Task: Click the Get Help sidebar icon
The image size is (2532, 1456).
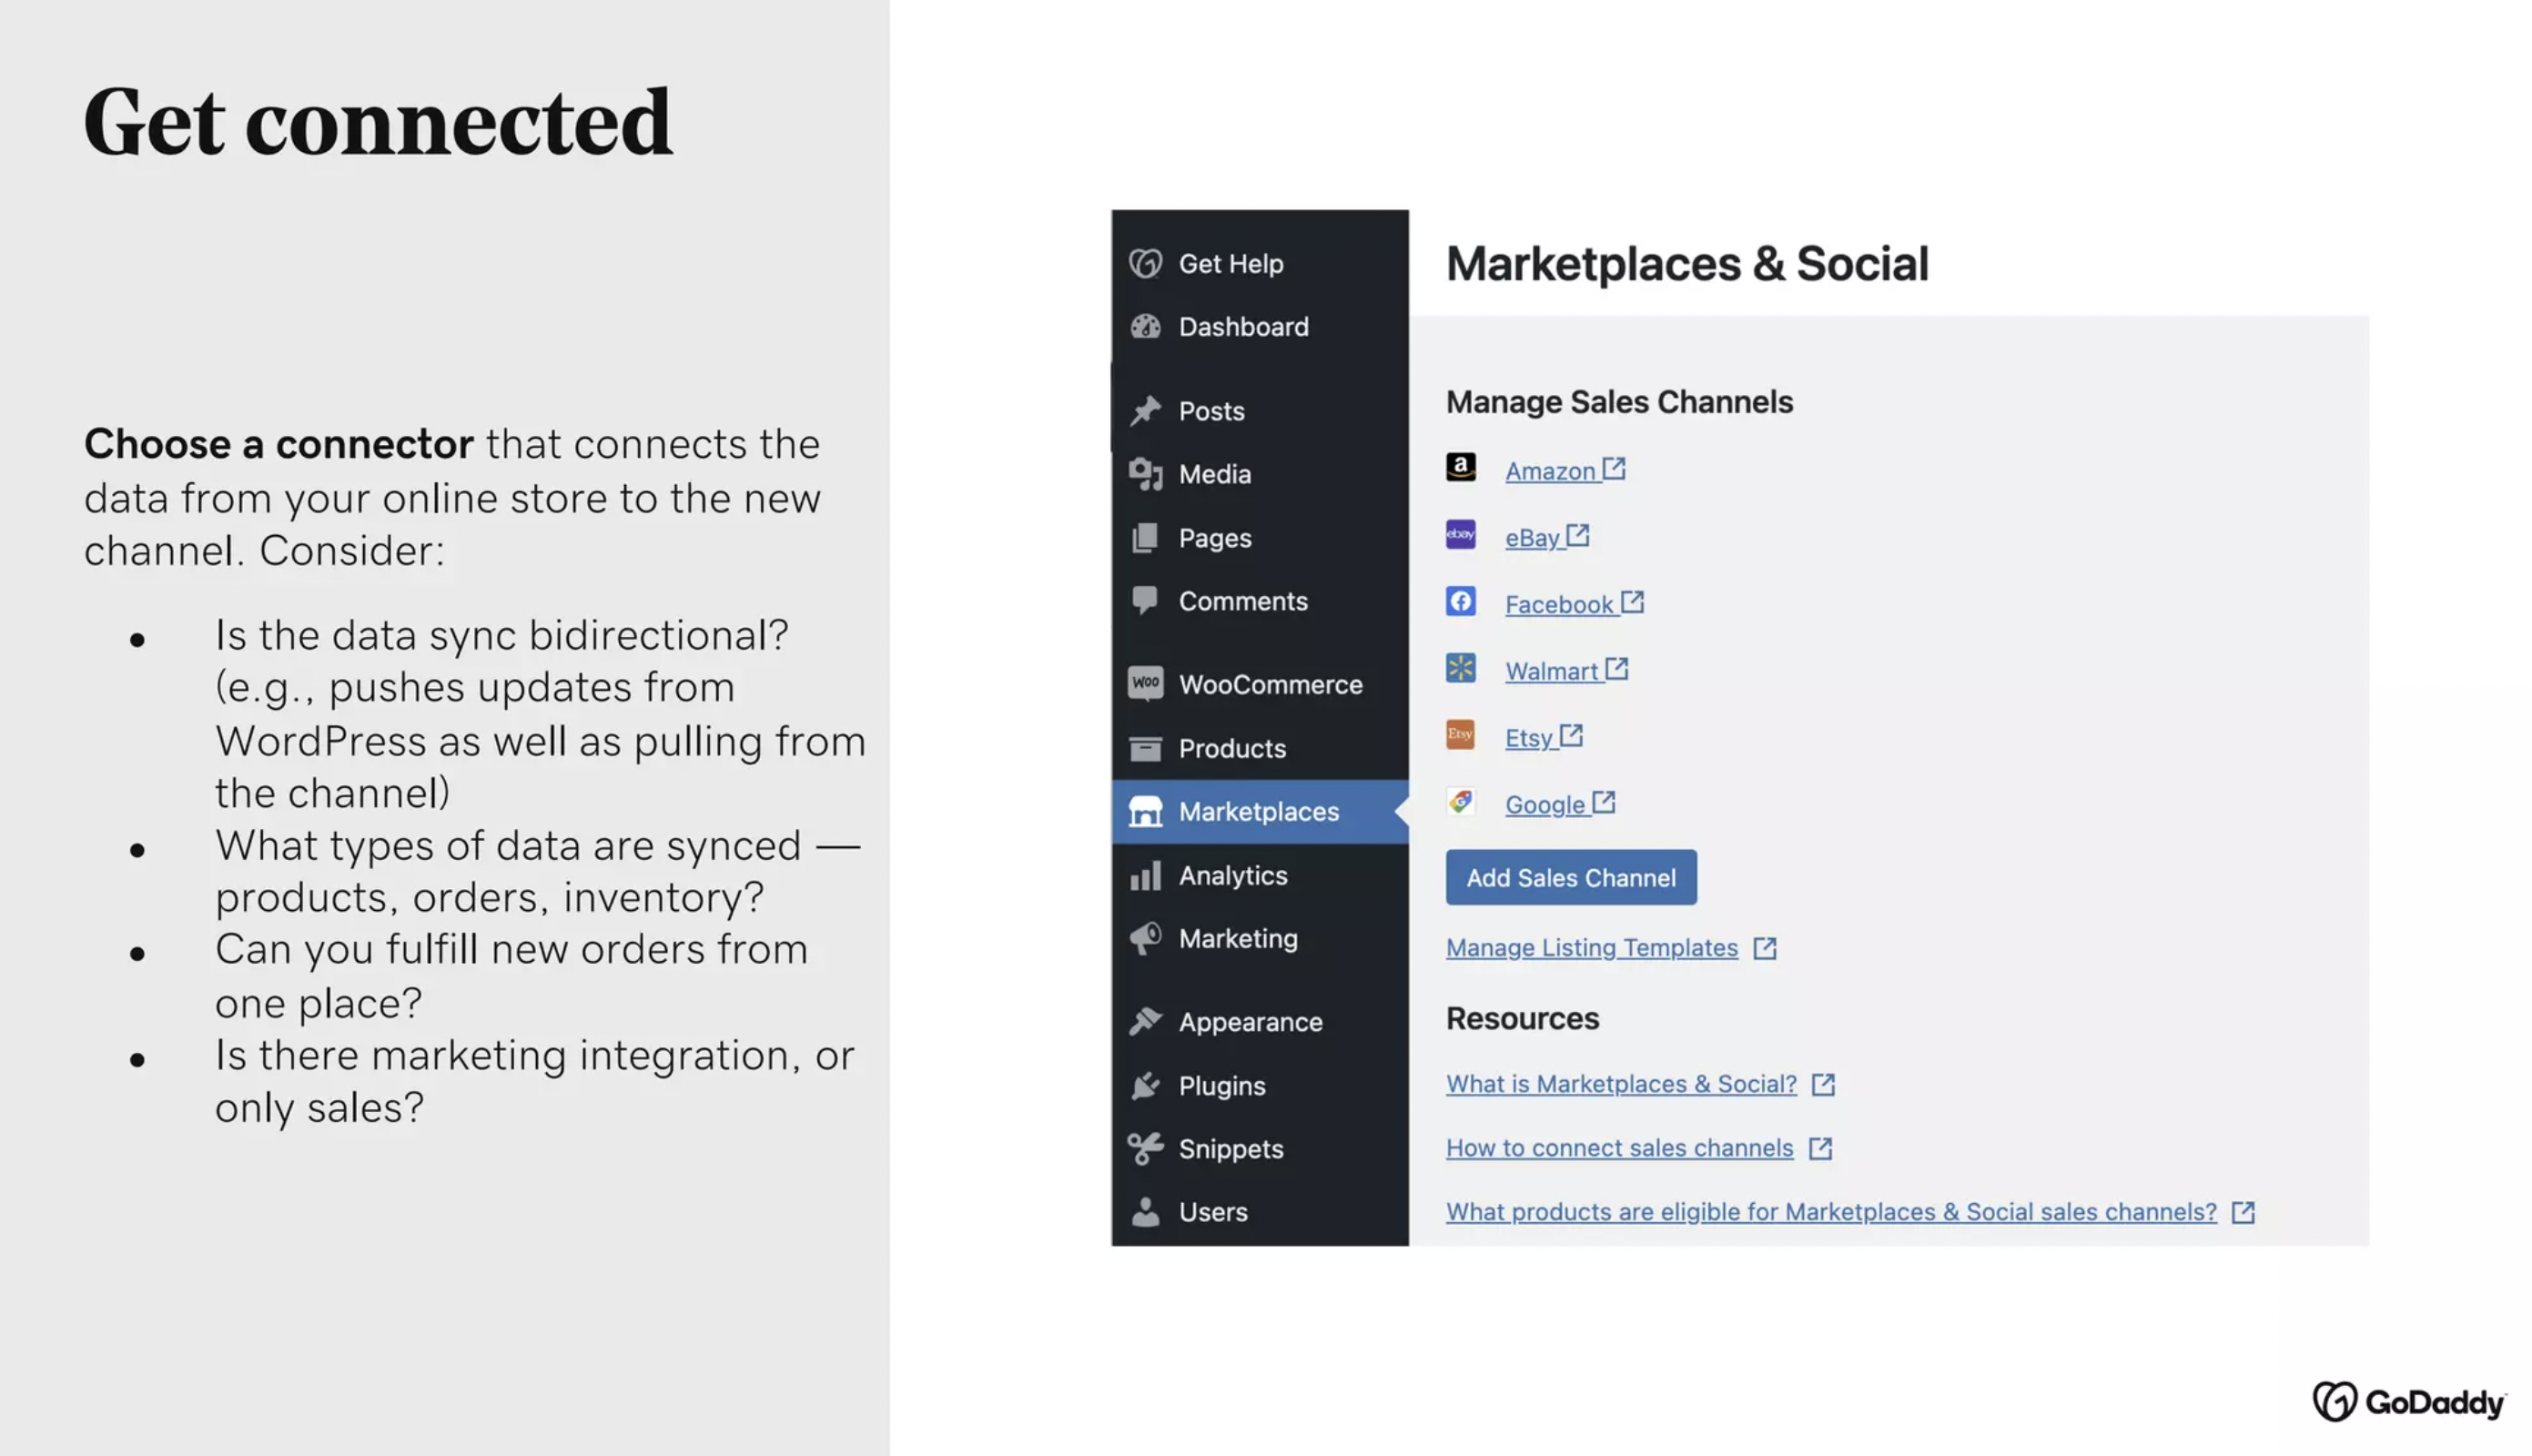Action: (1145, 263)
